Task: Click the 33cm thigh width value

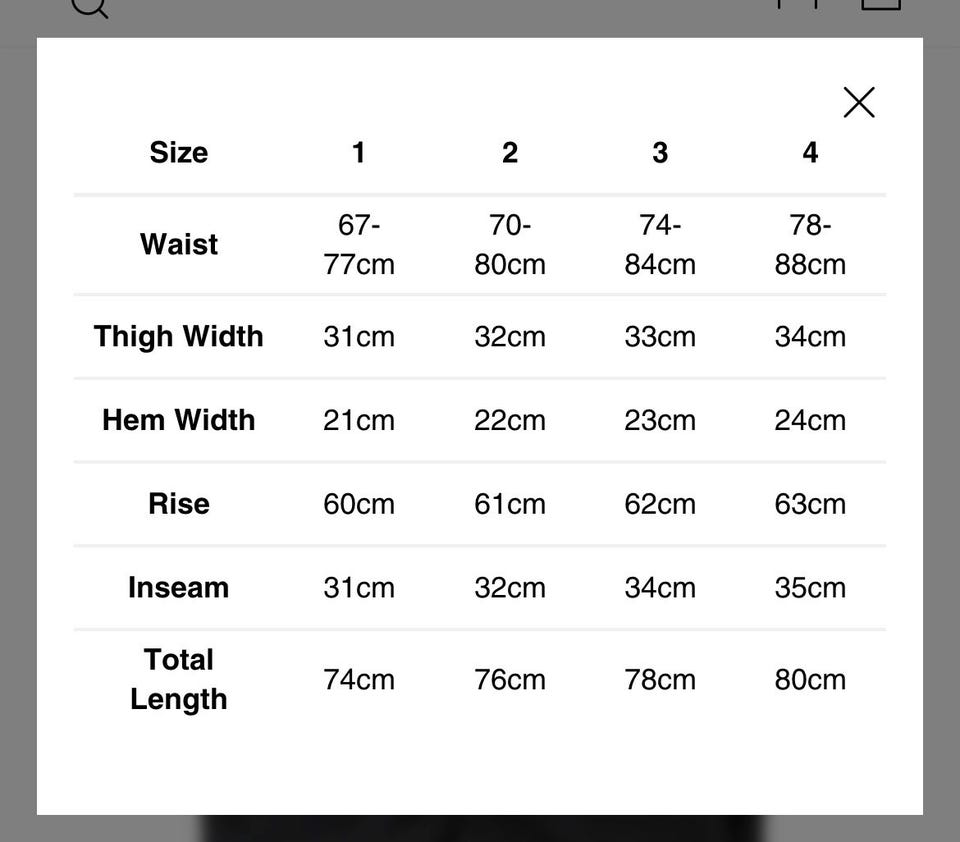Action: pos(660,336)
